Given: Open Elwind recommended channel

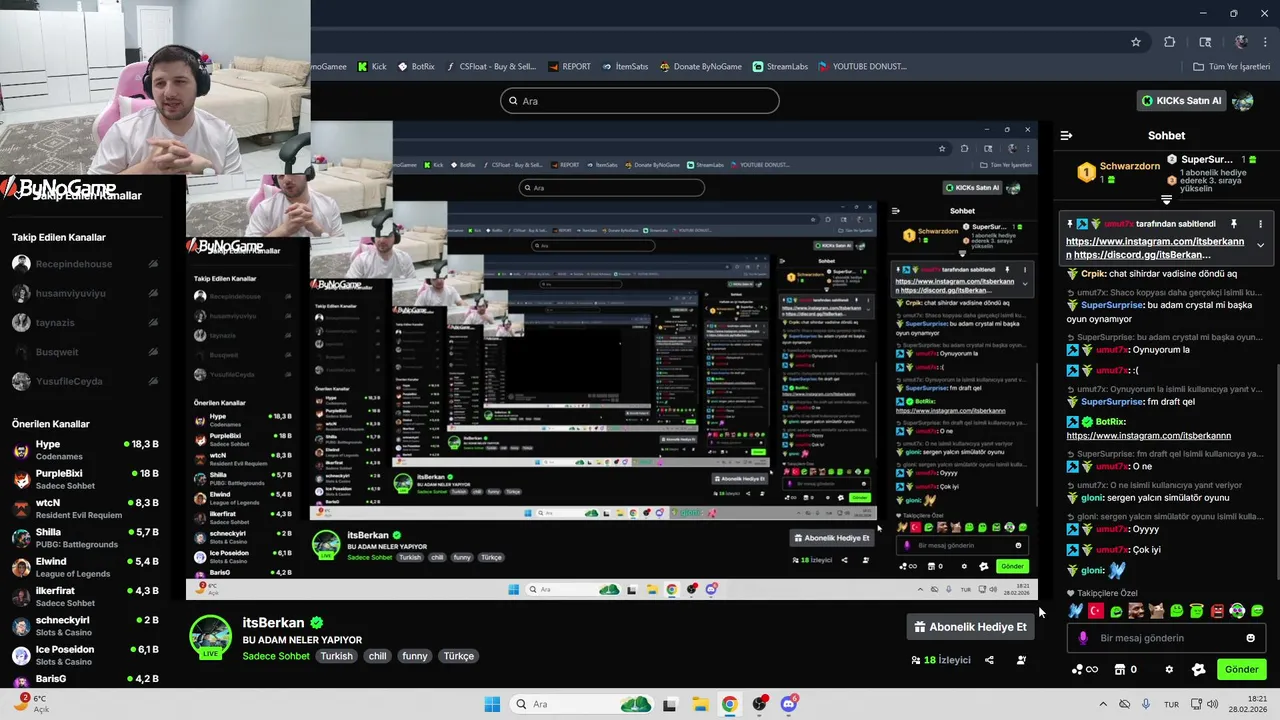Looking at the screenshot, I should tap(85, 567).
